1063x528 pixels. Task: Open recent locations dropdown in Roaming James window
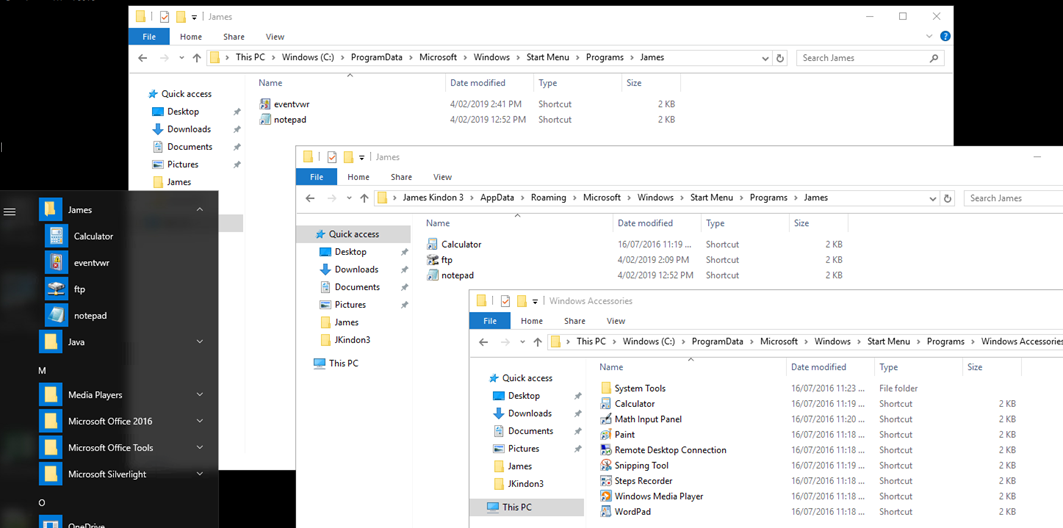pos(348,199)
